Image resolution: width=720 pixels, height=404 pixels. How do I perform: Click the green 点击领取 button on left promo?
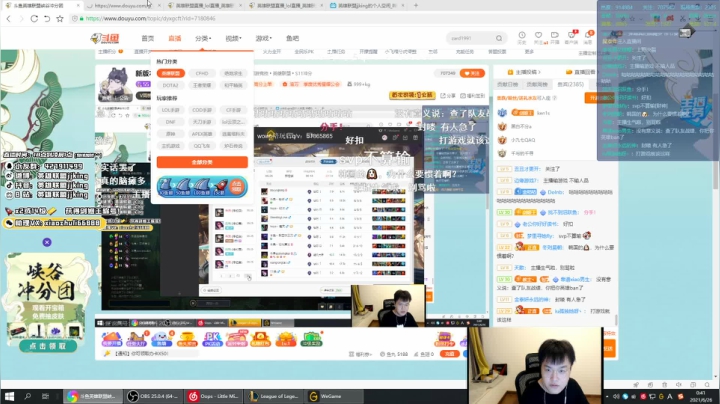coord(48,346)
